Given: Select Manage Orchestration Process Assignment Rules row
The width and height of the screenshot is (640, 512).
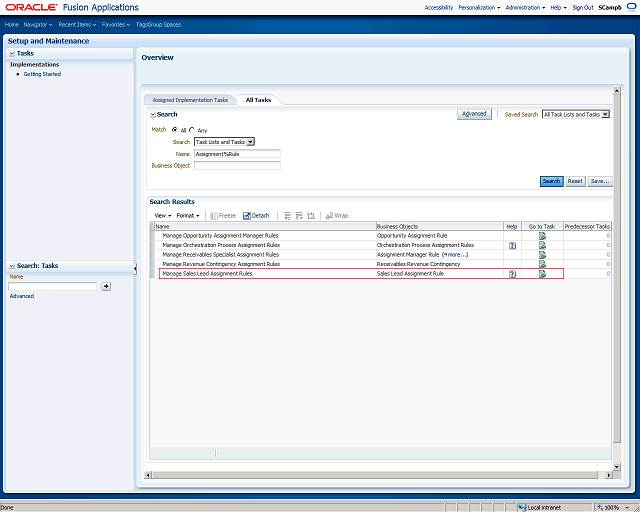Looking at the screenshot, I should (x=380, y=245).
